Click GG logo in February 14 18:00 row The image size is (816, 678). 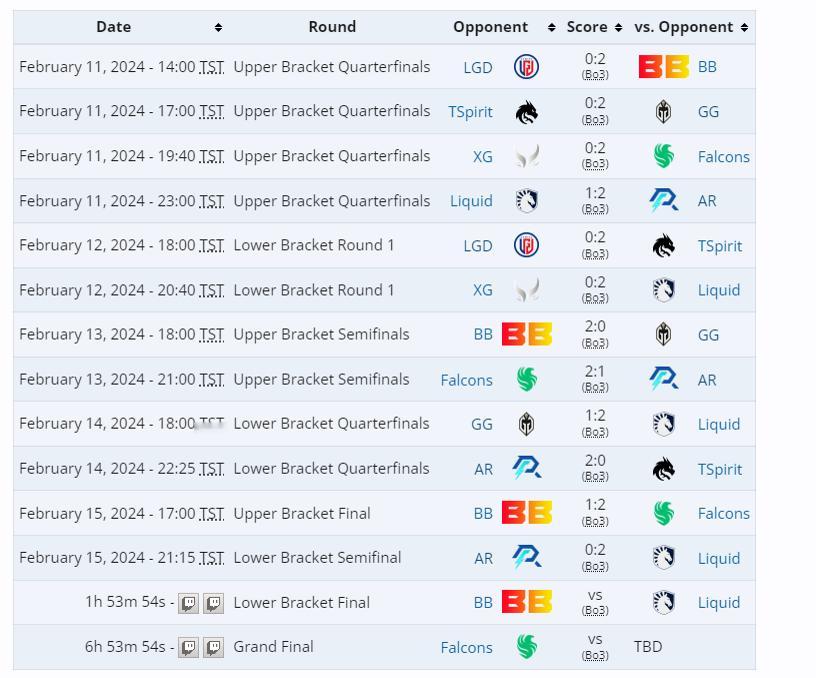pyautogui.click(x=526, y=424)
